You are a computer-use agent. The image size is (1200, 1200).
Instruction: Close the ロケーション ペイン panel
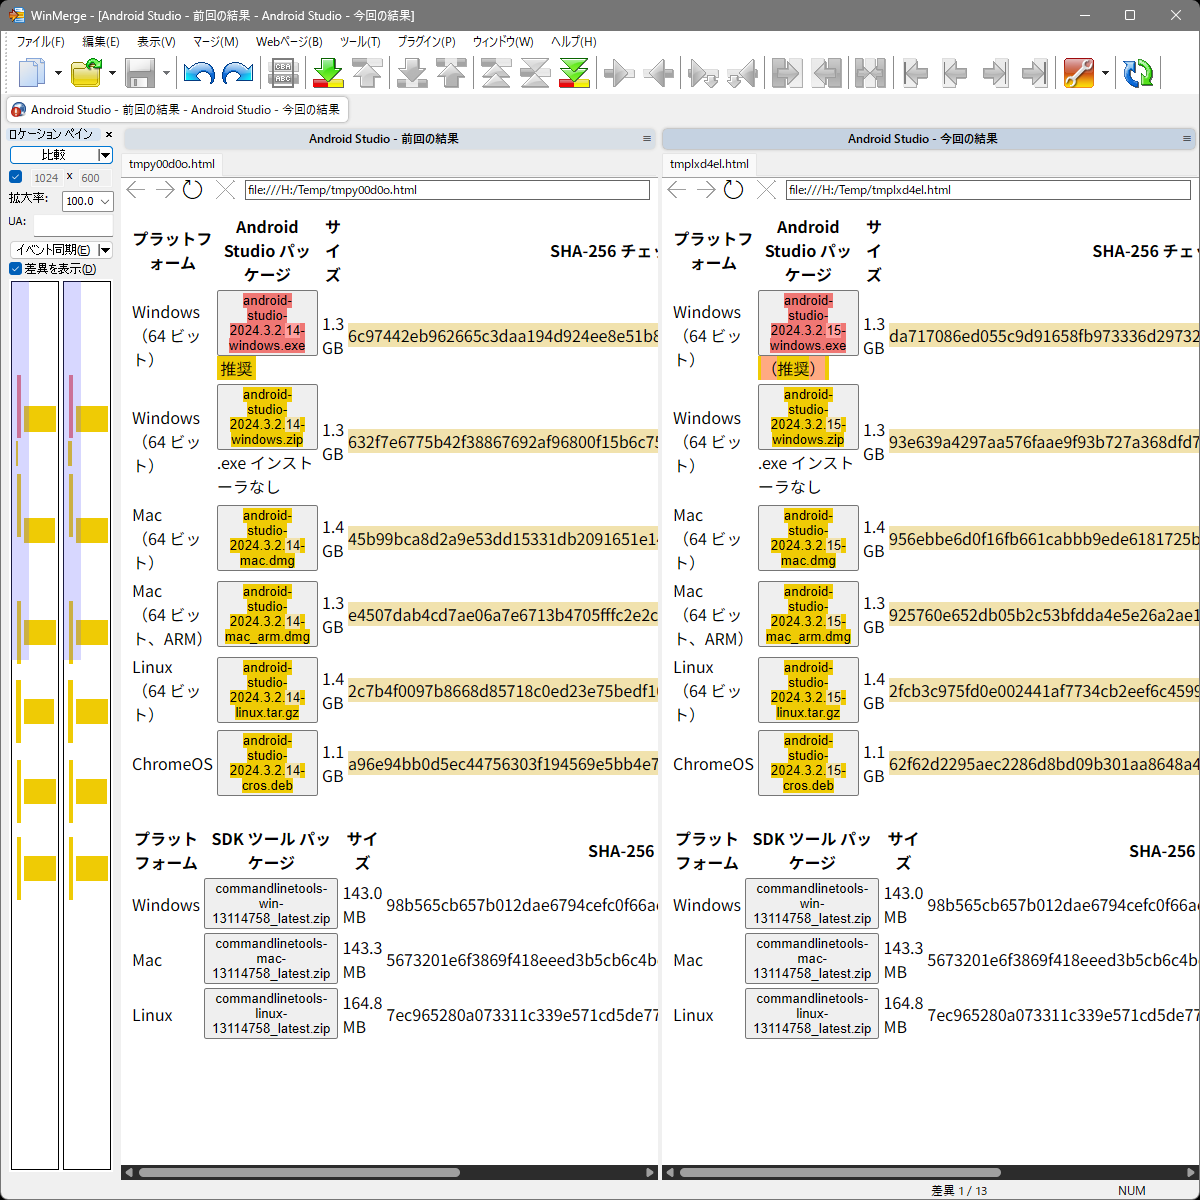pos(109,134)
